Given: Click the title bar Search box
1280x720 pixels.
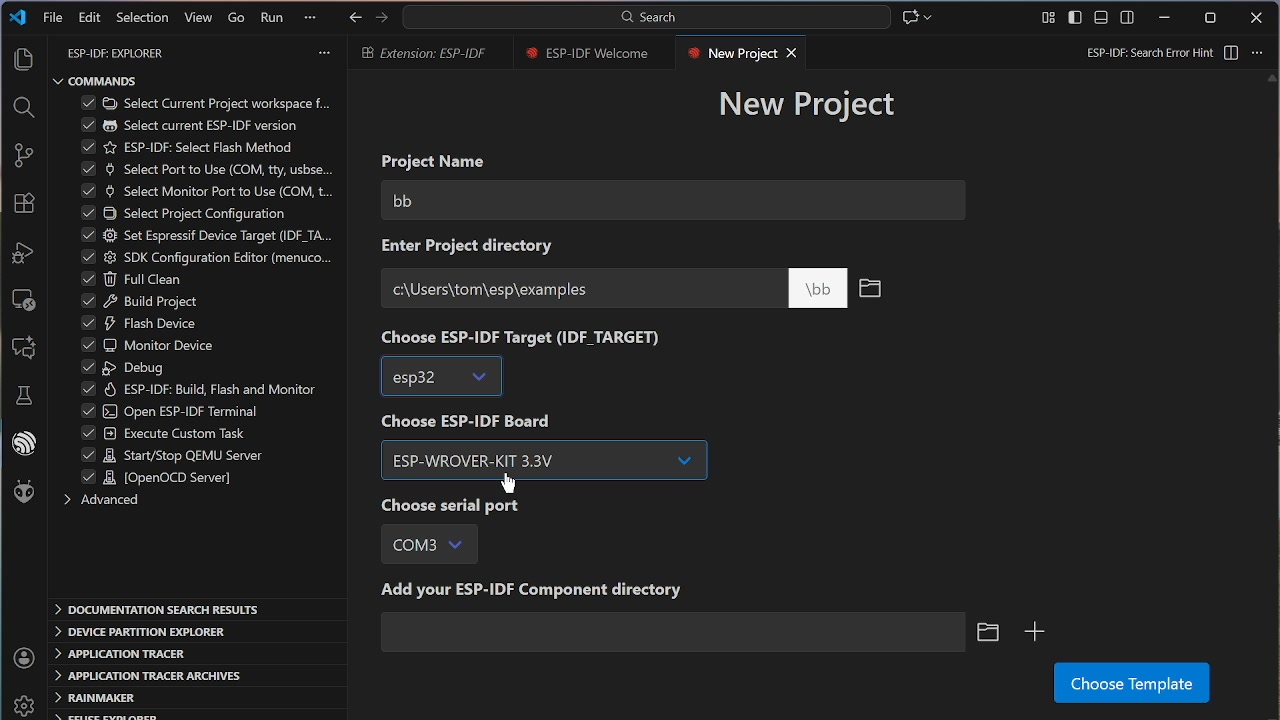Looking at the screenshot, I should (647, 17).
